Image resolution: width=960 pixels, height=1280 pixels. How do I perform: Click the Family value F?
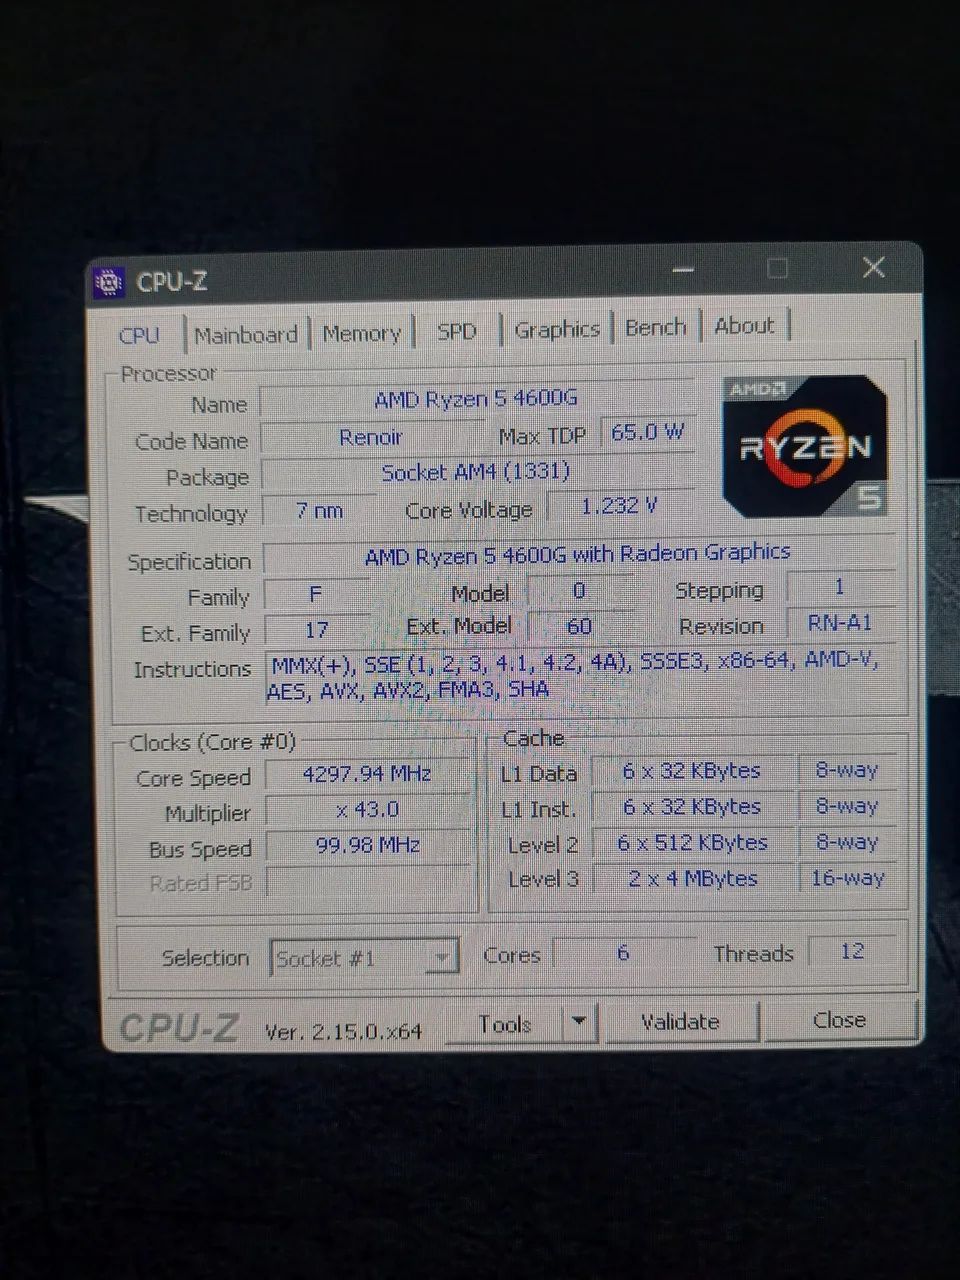(x=316, y=595)
